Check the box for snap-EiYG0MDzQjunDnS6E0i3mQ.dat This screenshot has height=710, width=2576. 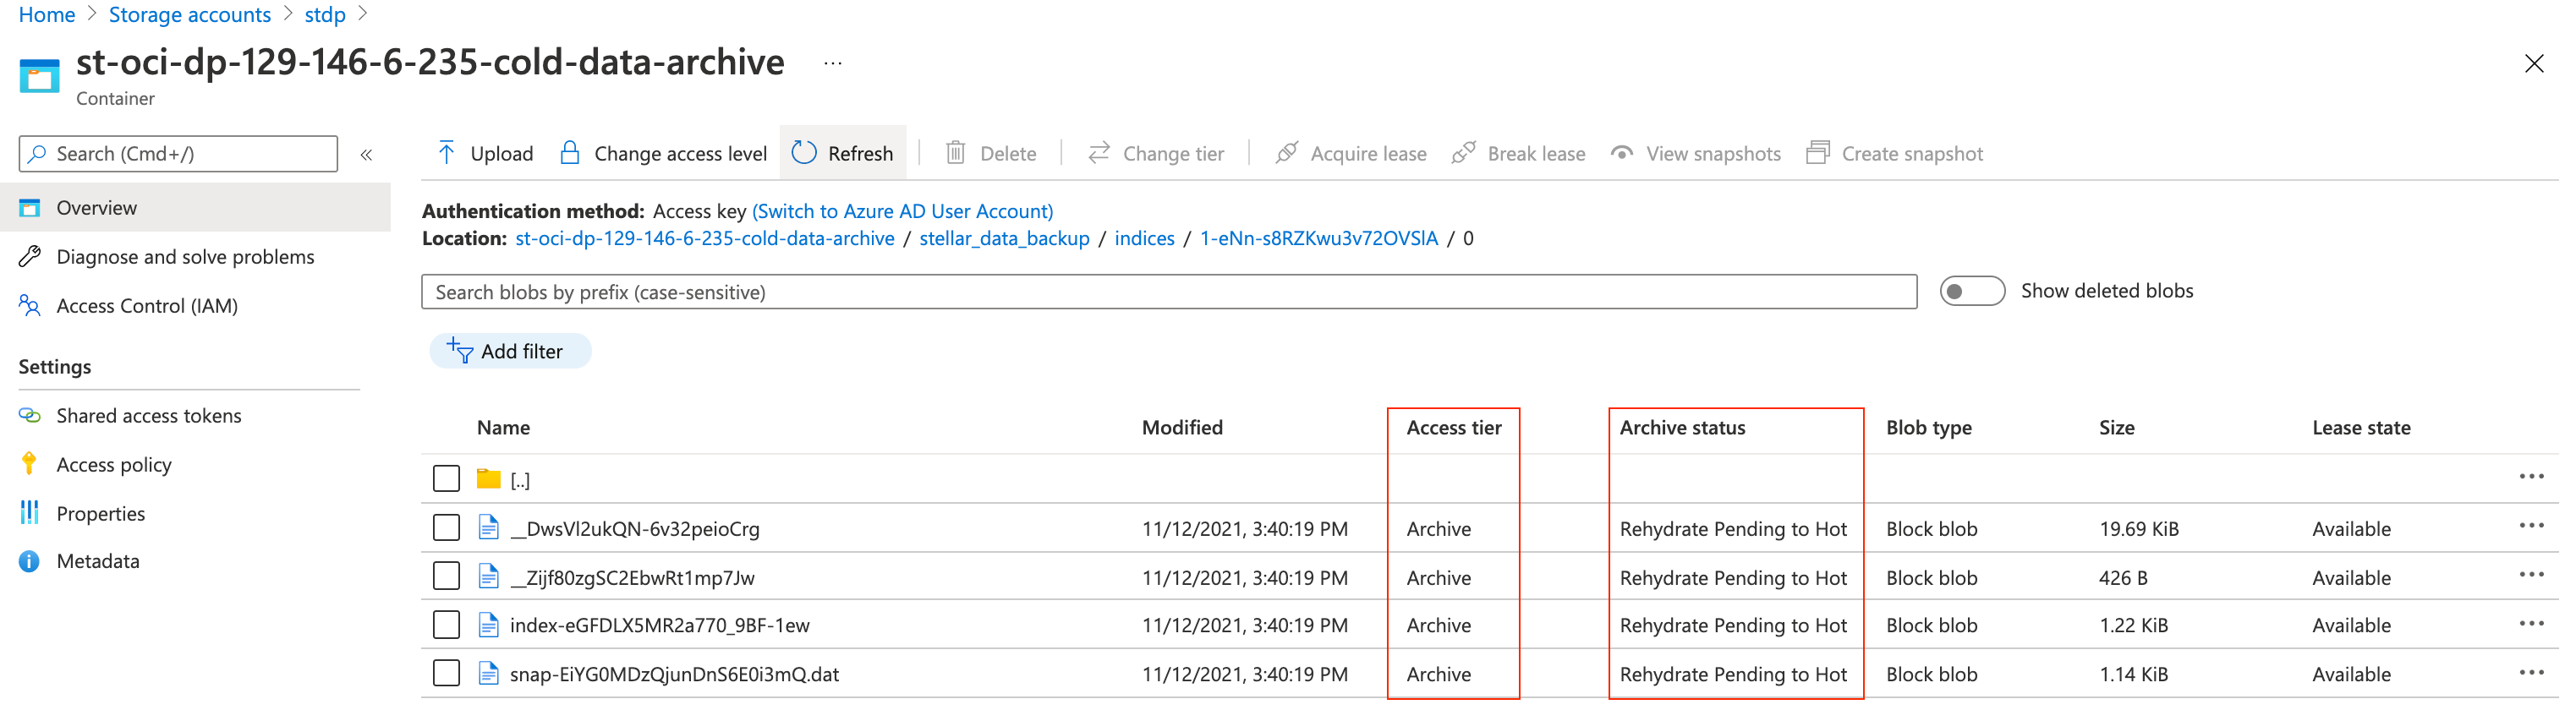click(x=446, y=673)
